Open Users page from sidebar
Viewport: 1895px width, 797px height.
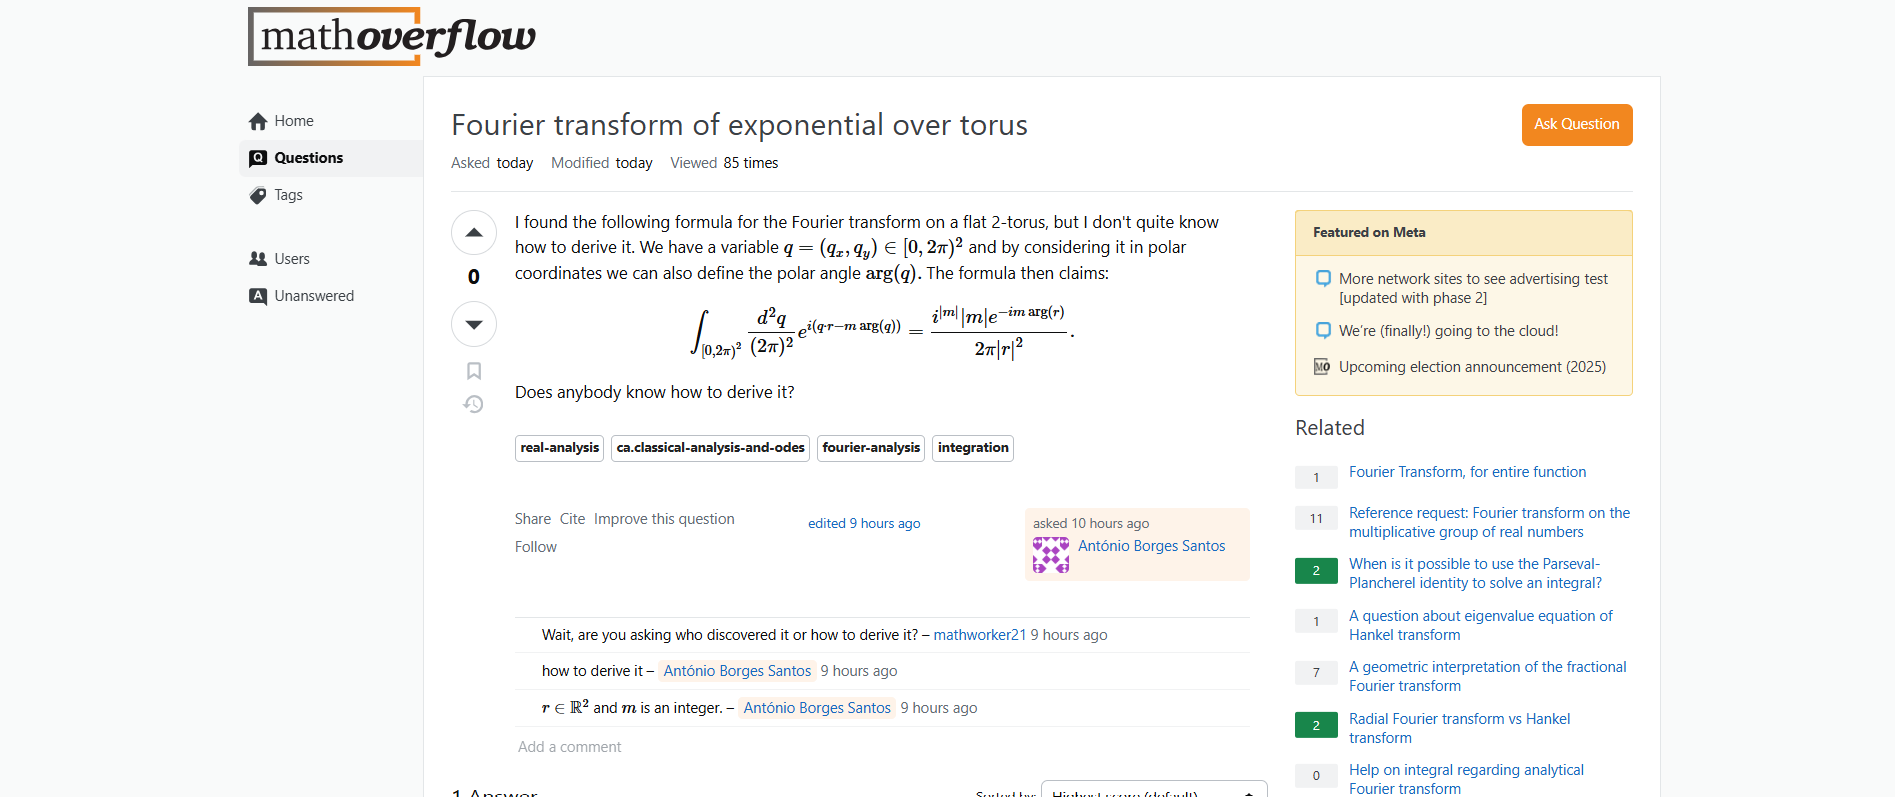291,259
